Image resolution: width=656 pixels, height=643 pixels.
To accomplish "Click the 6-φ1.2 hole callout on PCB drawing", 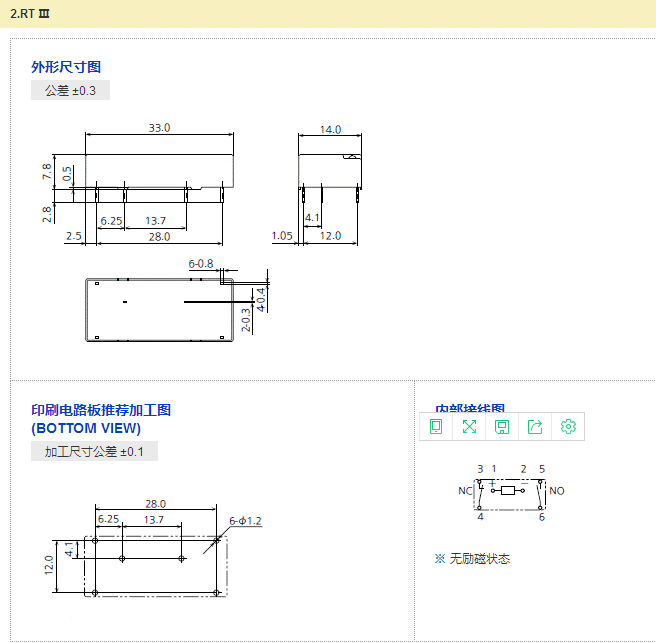I will (245, 521).
